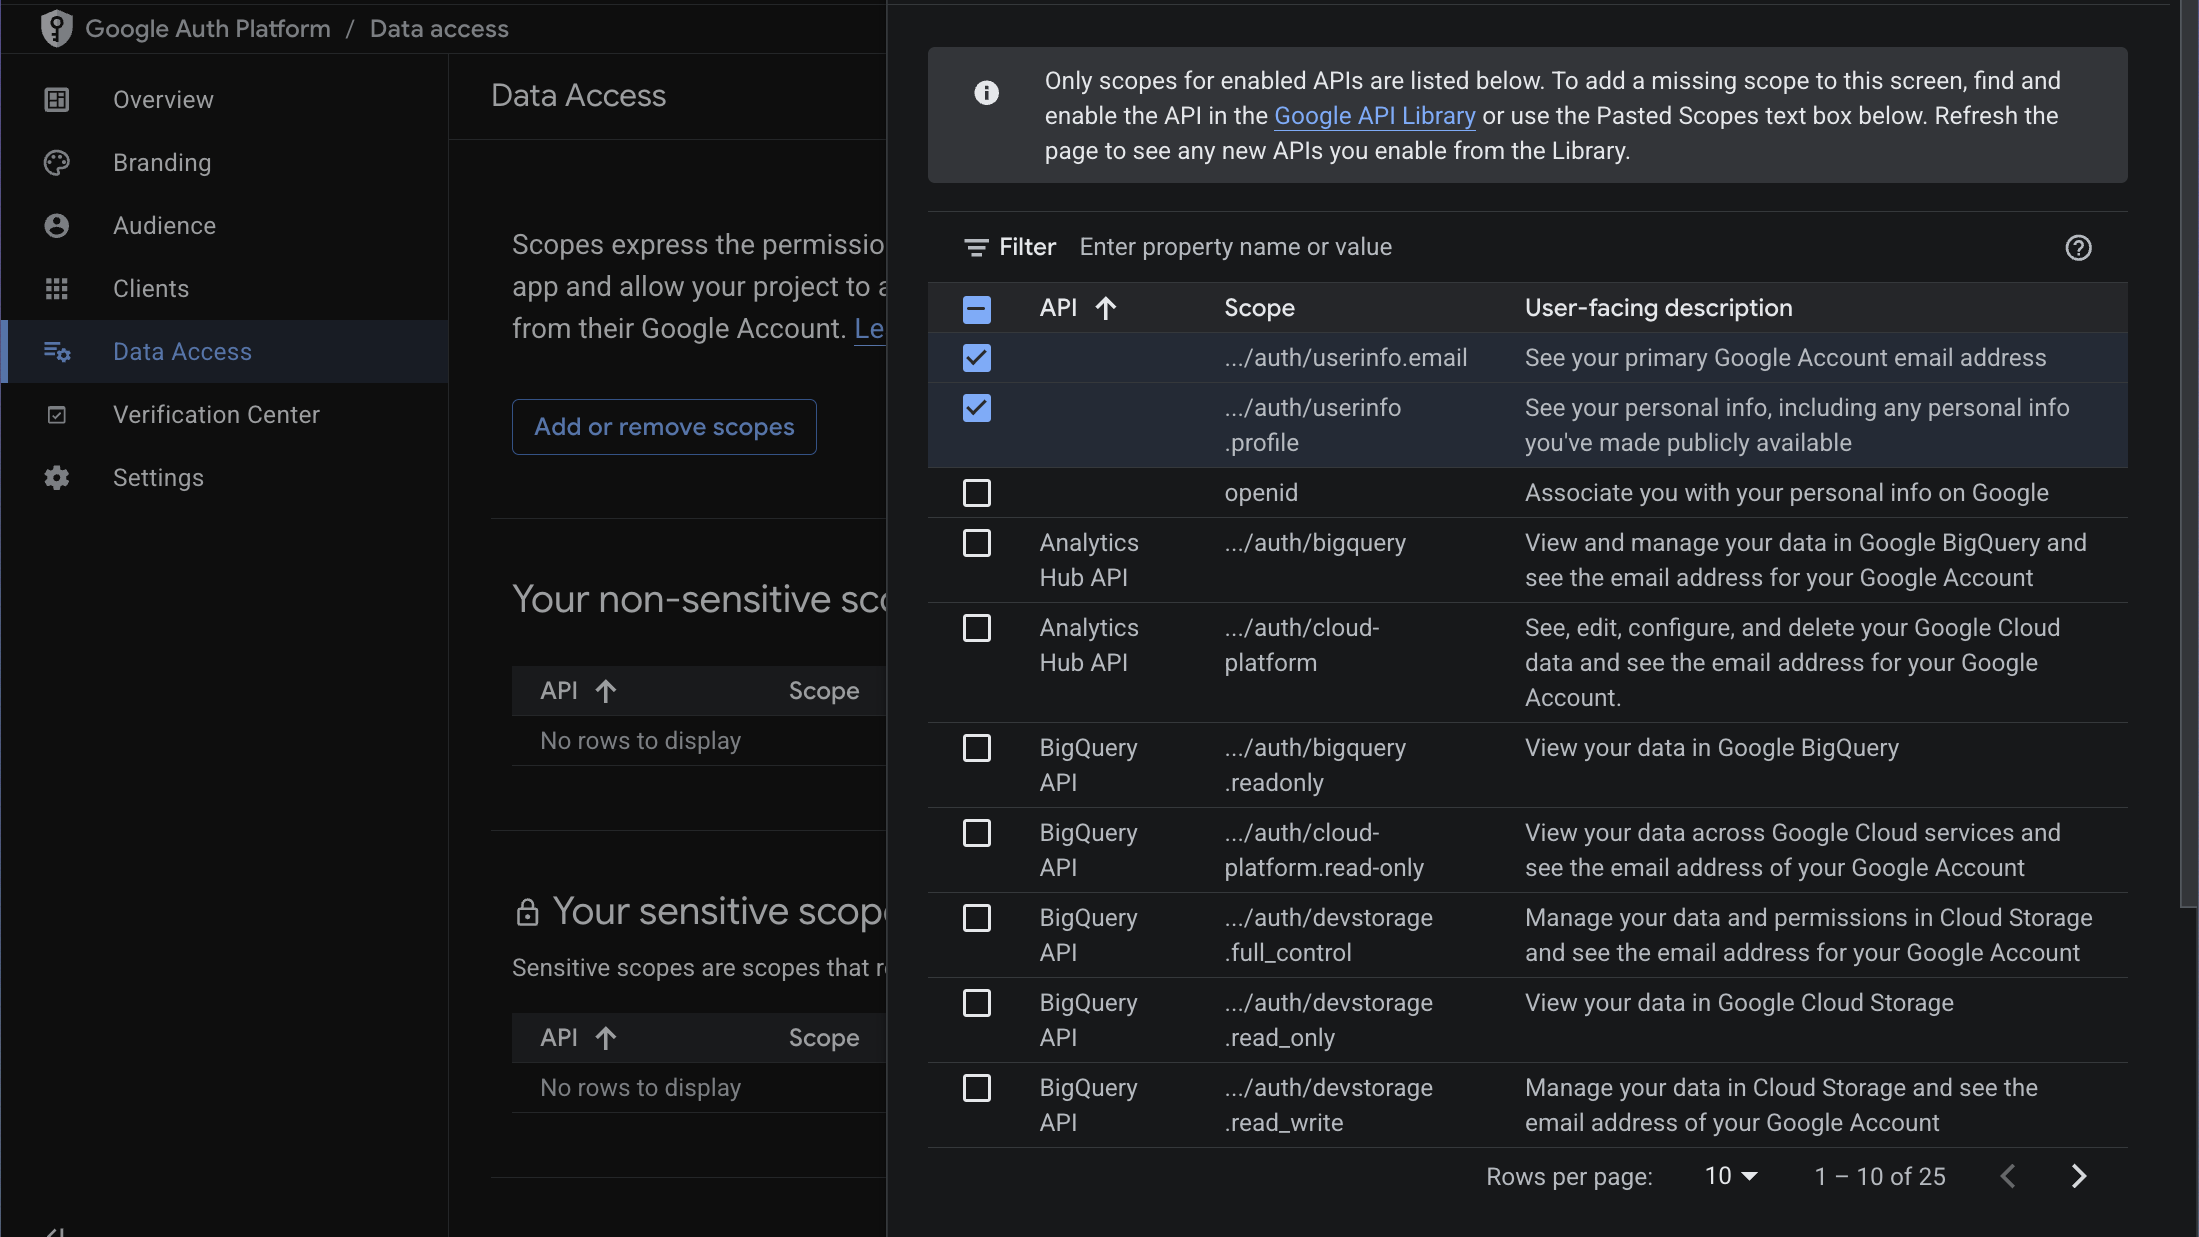This screenshot has width=2199, height=1237.
Task: Open filter help question-mark icon
Action: pos(2078,248)
